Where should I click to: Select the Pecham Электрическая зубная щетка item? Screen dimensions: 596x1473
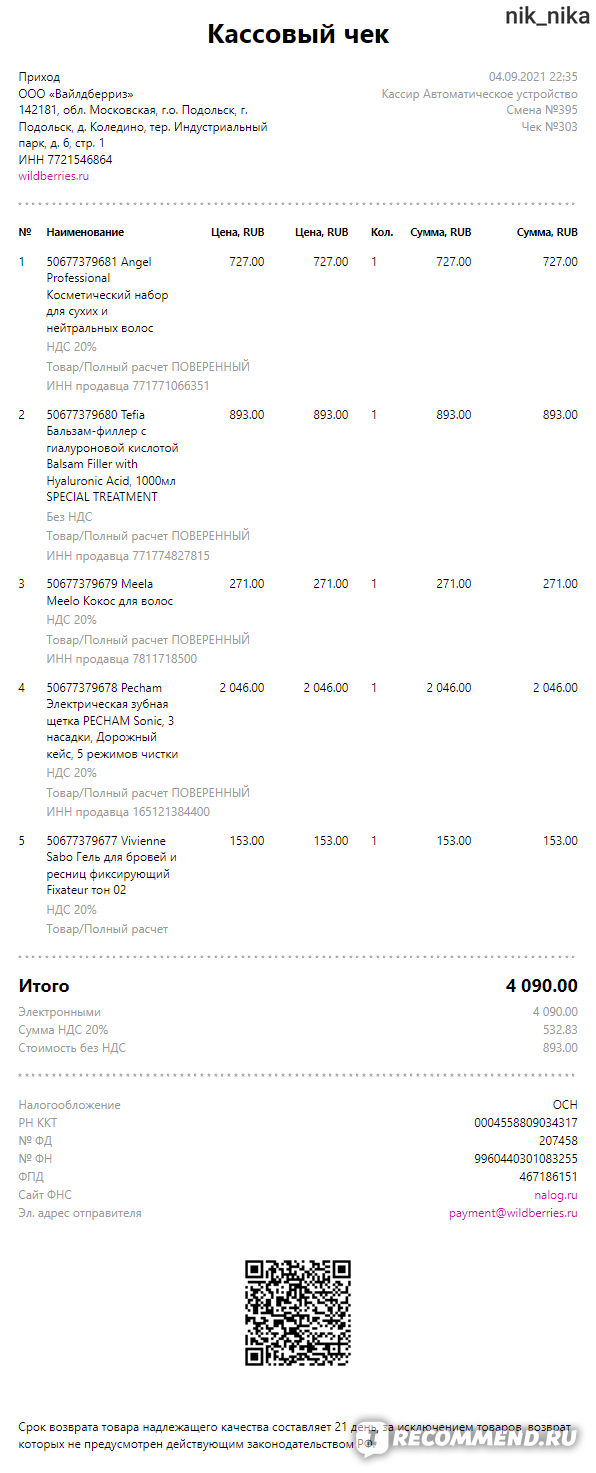pos(113,721)
